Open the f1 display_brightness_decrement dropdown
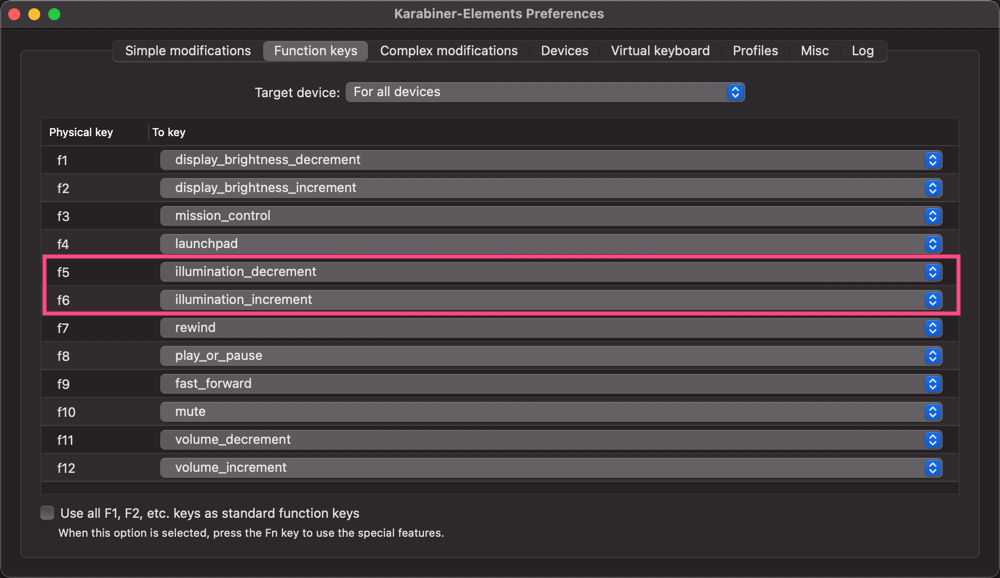The width and height of the screenshot is (1000, 578). [x=551, y=160]
